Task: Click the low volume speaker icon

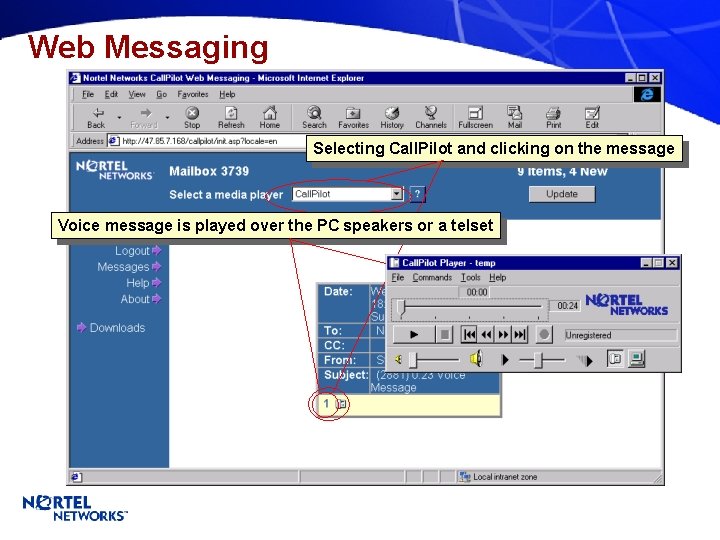Action: click(x=399, y=360)
